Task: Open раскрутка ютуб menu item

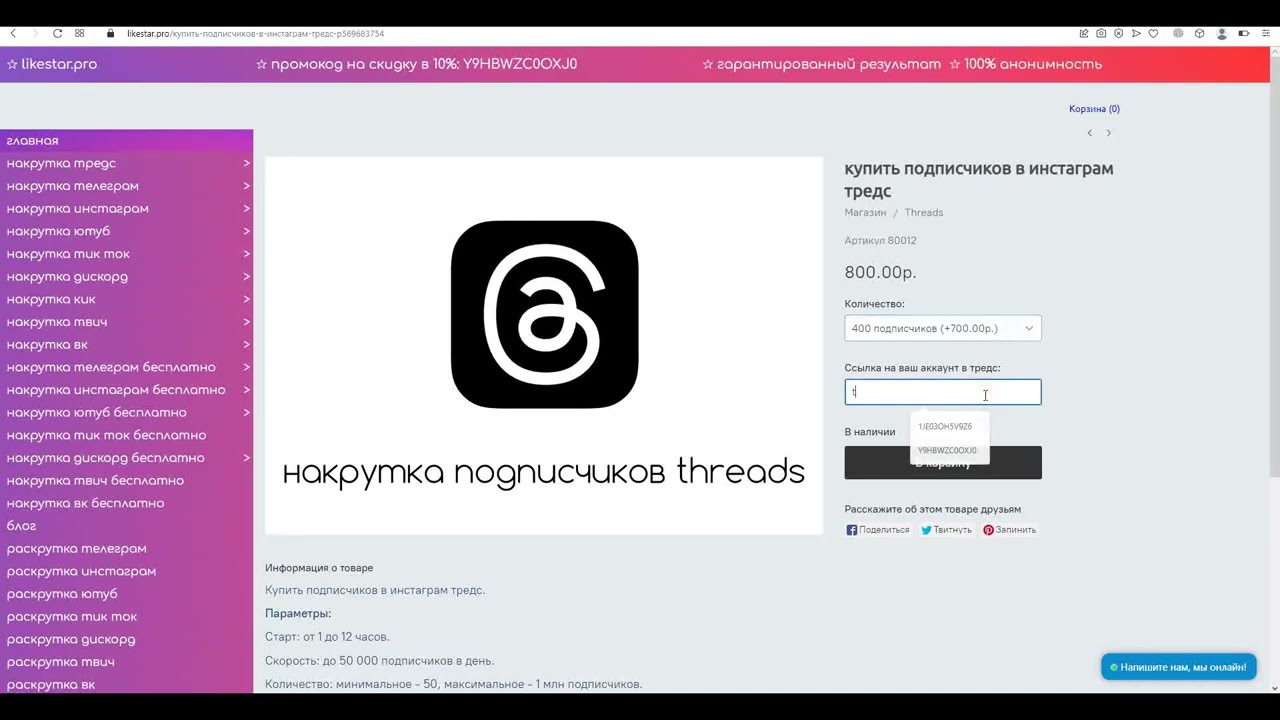Action: pyautogui.click(x=126, y=594)
